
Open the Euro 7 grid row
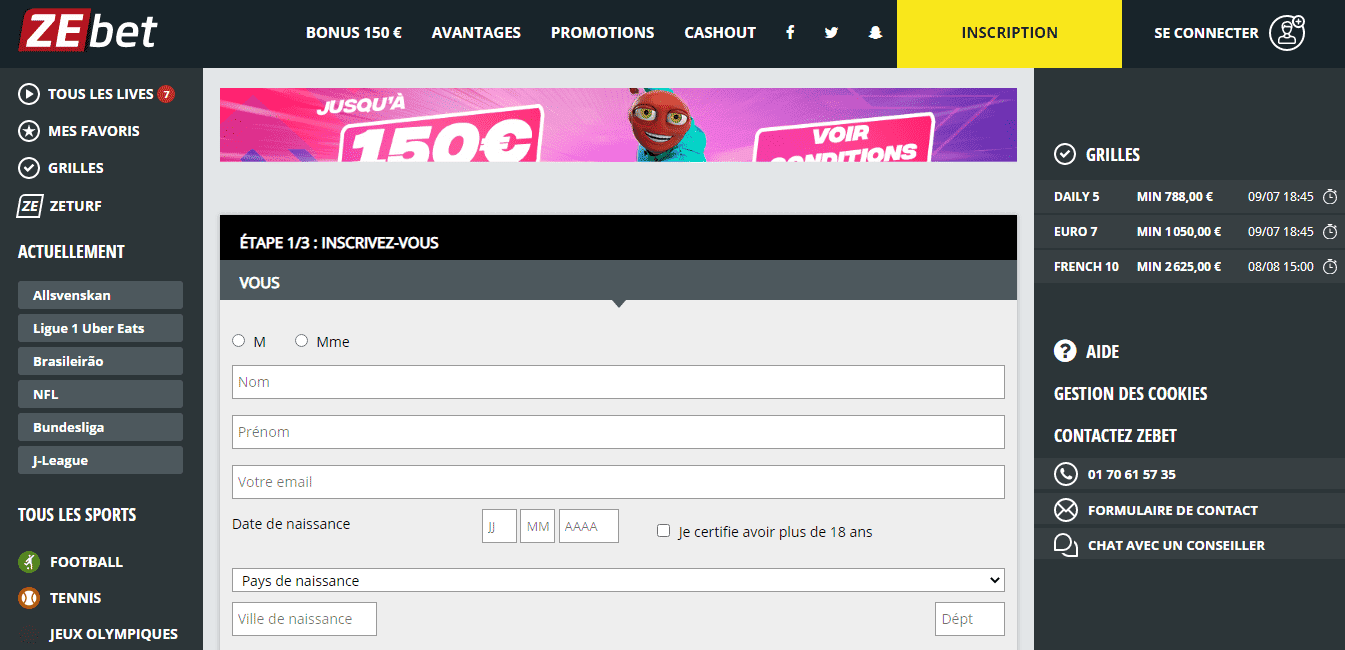pyautogui.click(x=1190, y=232)
